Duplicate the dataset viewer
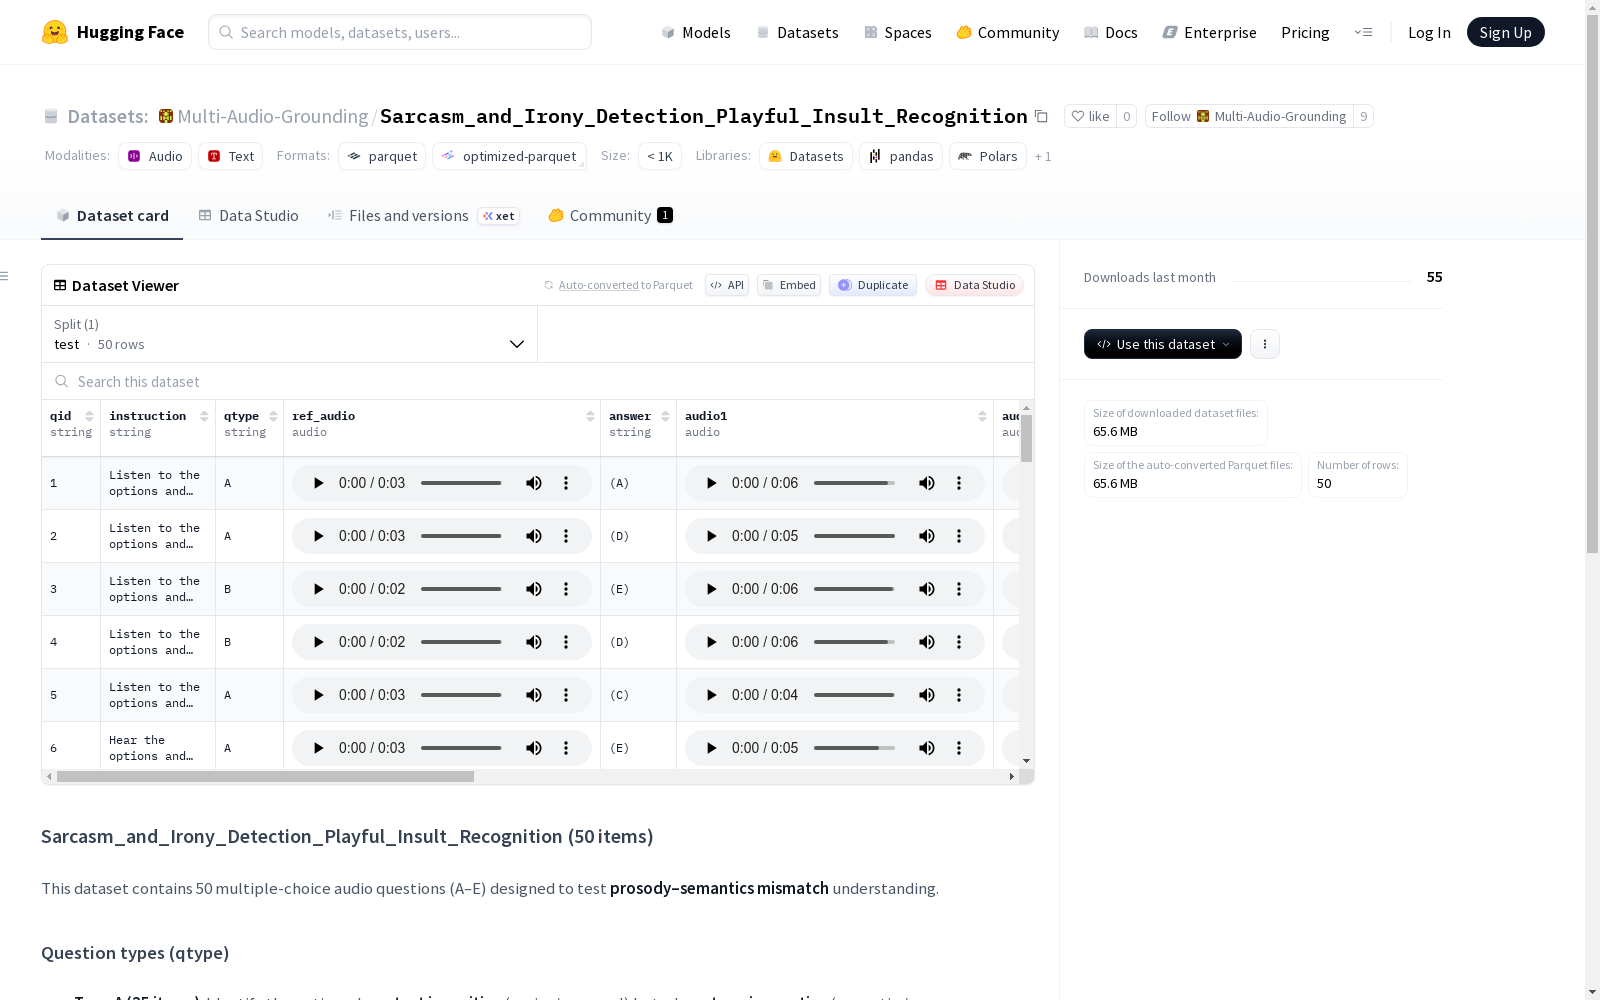This screenshot has height=1000, width=1600. tap(873, 285)
